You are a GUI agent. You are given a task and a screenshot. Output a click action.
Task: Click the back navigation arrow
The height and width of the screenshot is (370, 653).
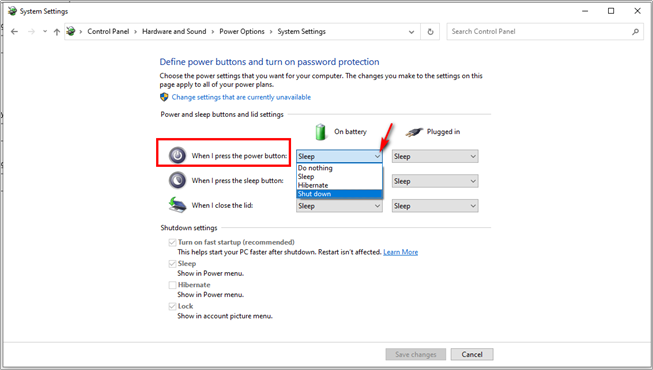tap(15, 32)
